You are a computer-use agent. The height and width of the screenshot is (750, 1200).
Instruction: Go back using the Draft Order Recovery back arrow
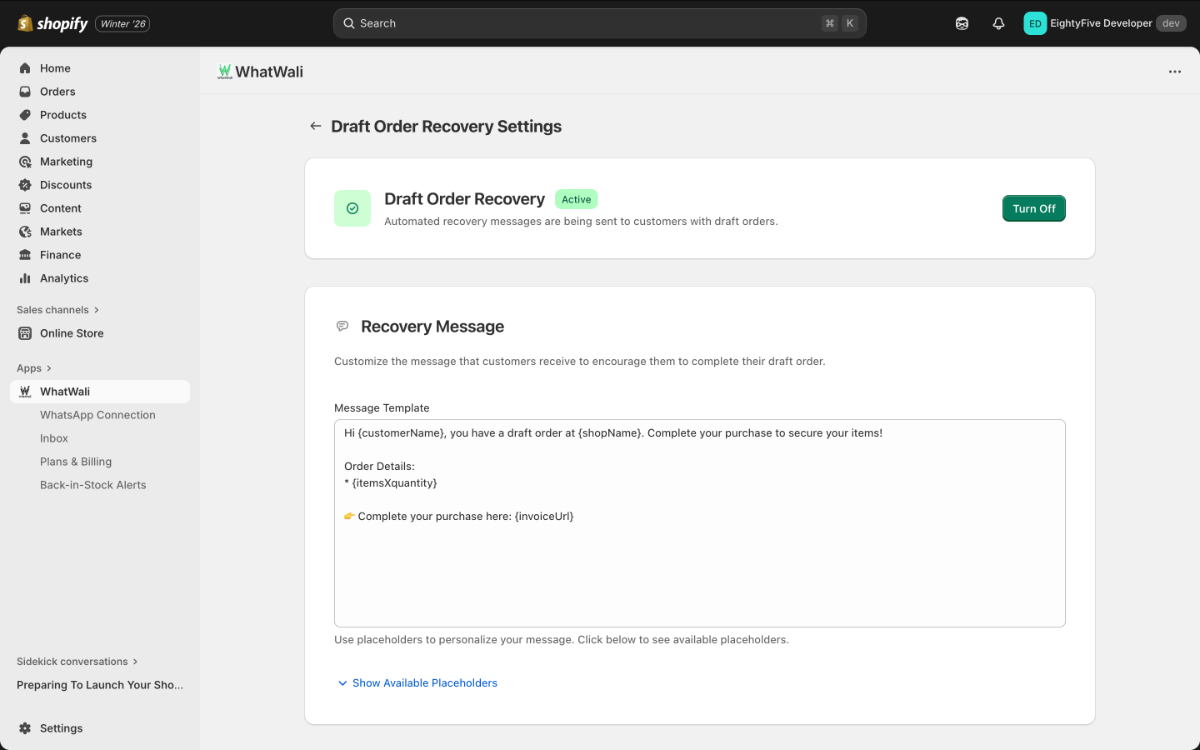pyautogui.click(x=315, y=126)
